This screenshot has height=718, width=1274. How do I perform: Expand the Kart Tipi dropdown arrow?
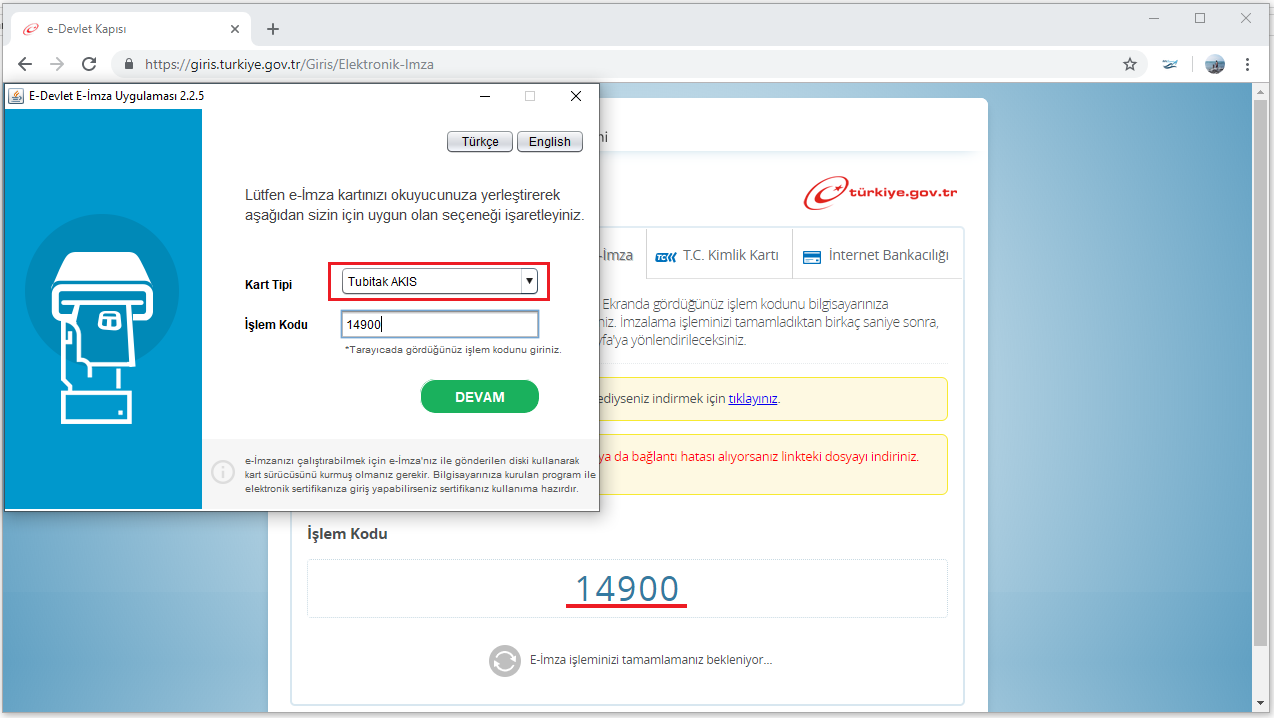[x=530, y=281]
